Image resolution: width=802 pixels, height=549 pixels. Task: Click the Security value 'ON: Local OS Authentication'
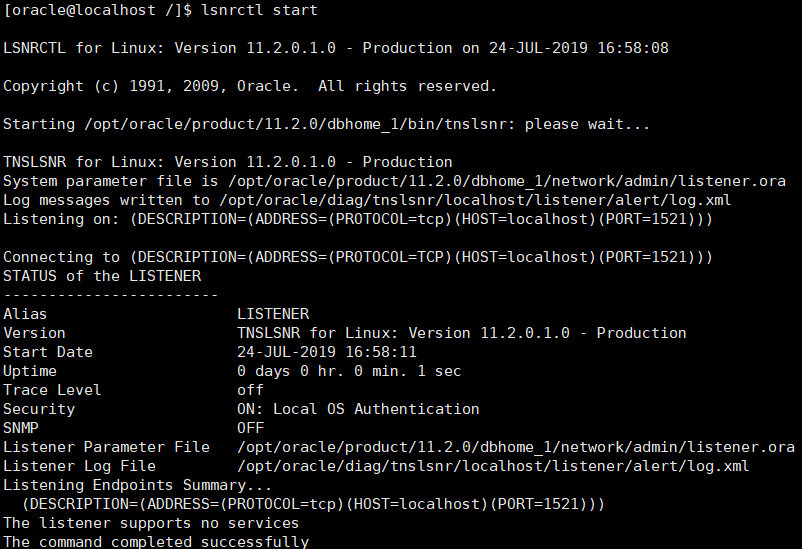click(358, 409)
